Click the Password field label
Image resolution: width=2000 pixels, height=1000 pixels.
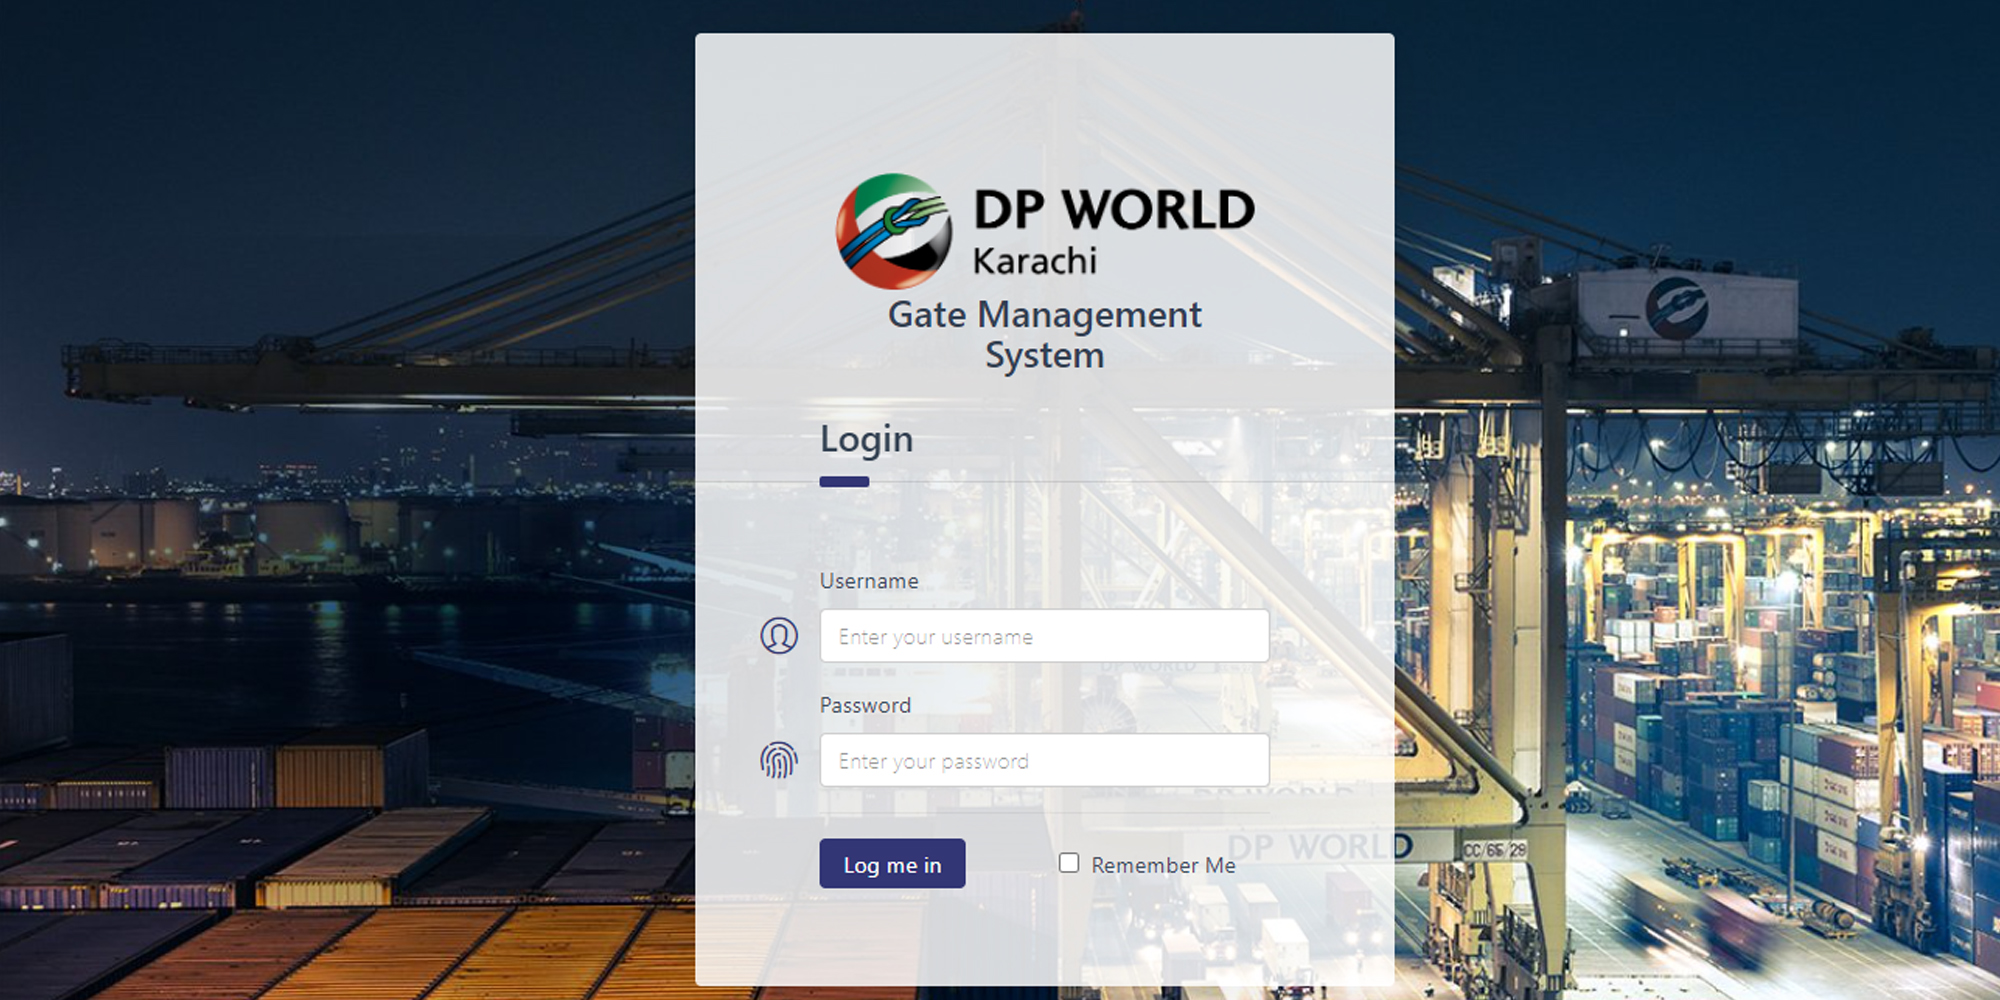pyautogui.click(x=865, y=705)
